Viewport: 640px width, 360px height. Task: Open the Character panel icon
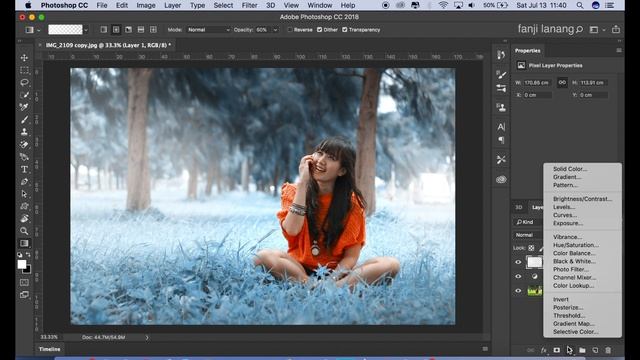tap(501, 127)
